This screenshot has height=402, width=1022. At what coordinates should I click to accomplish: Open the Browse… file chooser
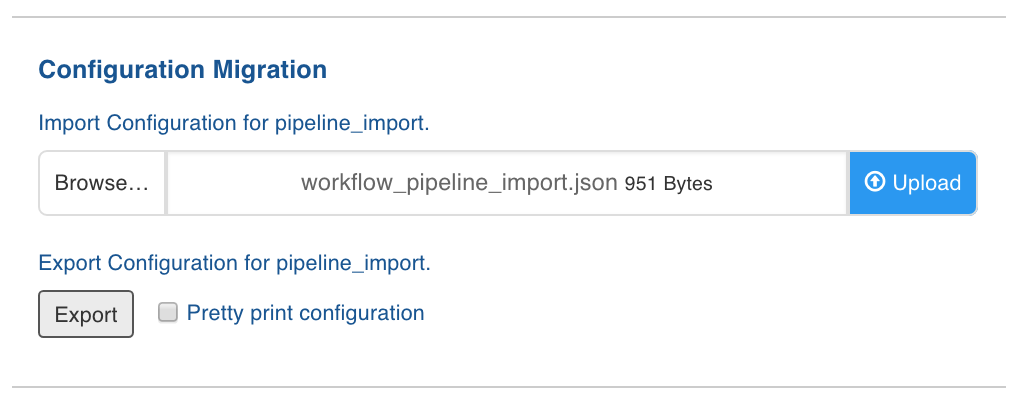102,183
